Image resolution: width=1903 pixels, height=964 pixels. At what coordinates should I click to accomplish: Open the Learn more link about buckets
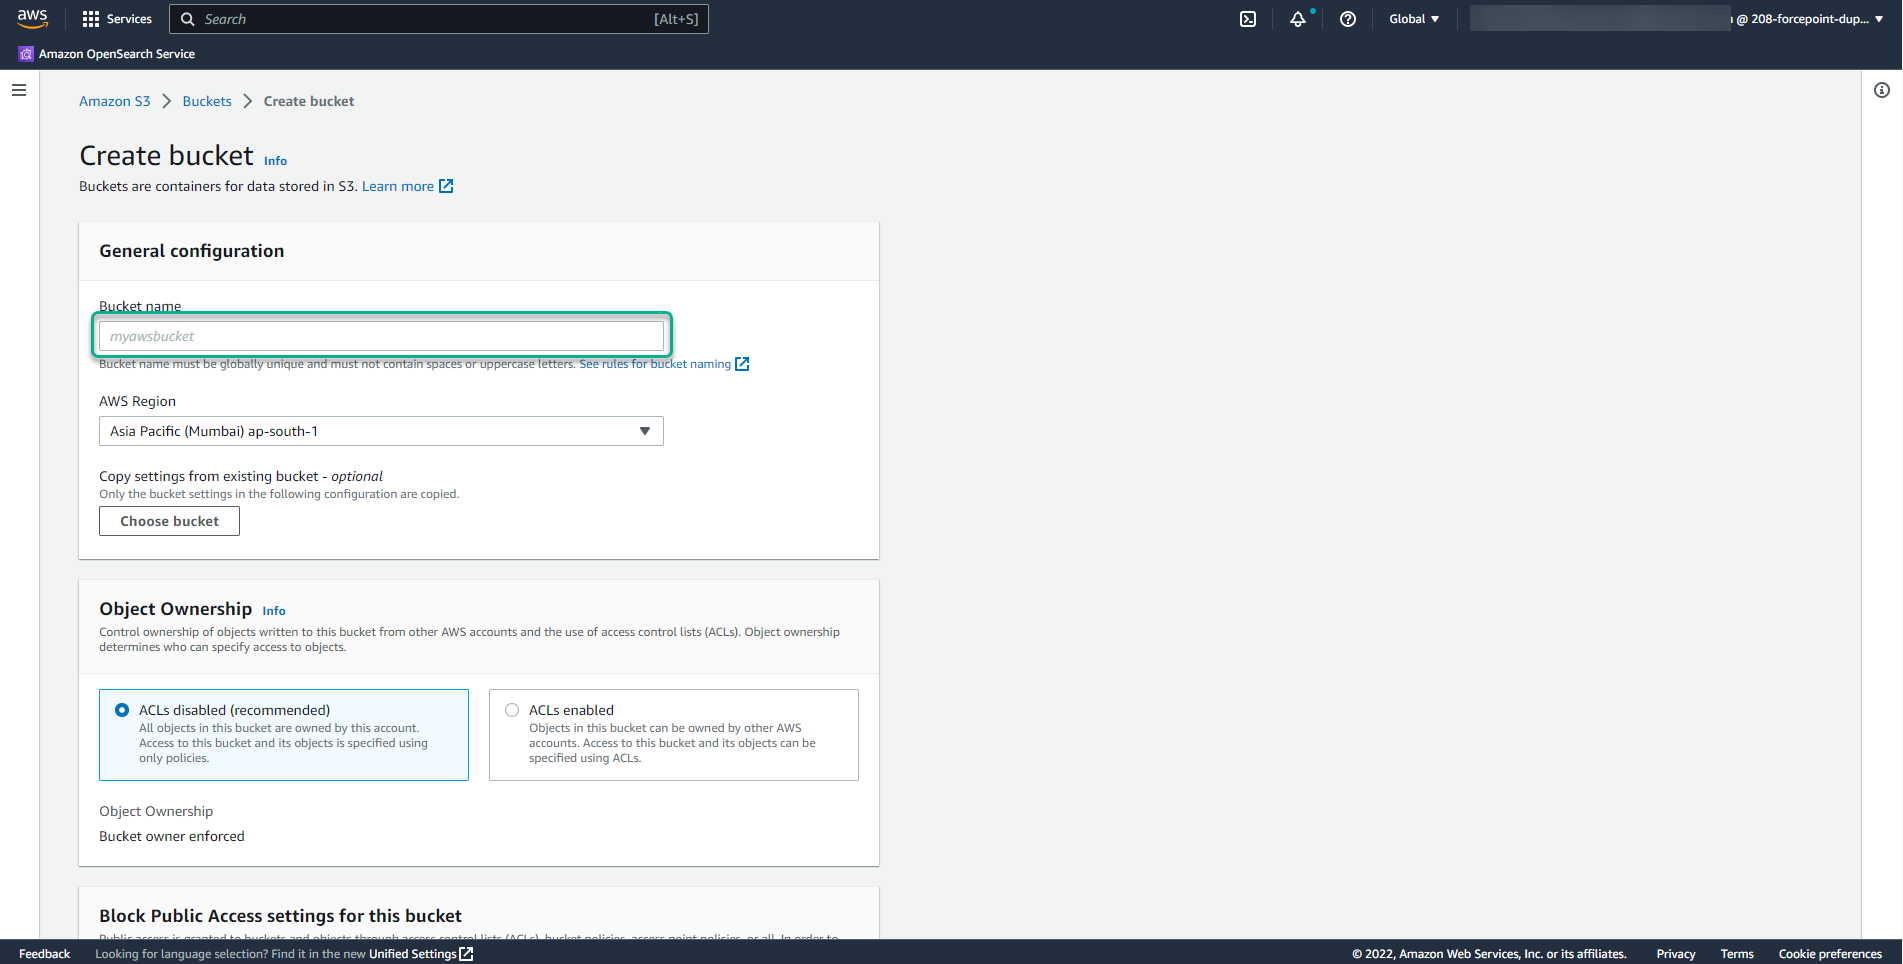coord(397,186)
